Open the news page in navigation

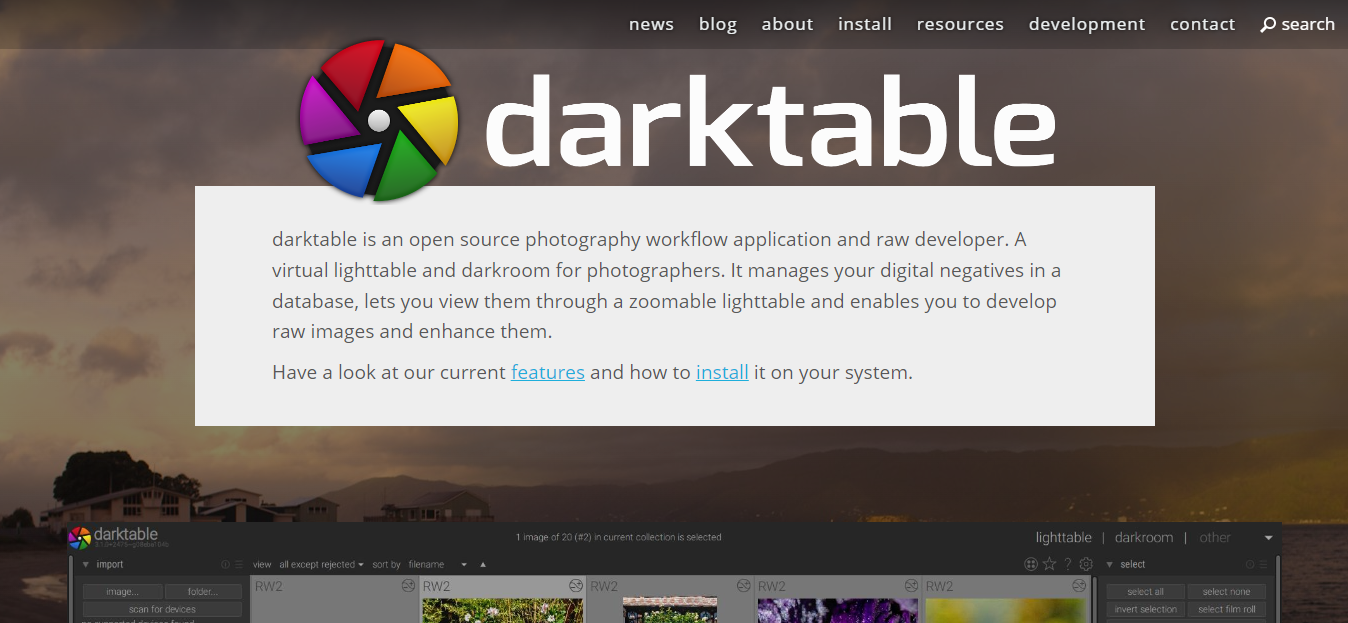651,24
